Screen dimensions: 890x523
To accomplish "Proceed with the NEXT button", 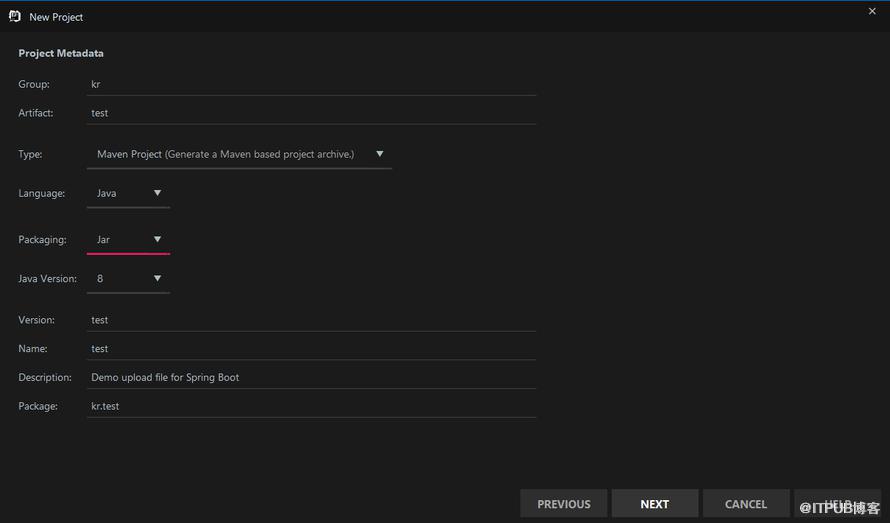I will 654,504.
